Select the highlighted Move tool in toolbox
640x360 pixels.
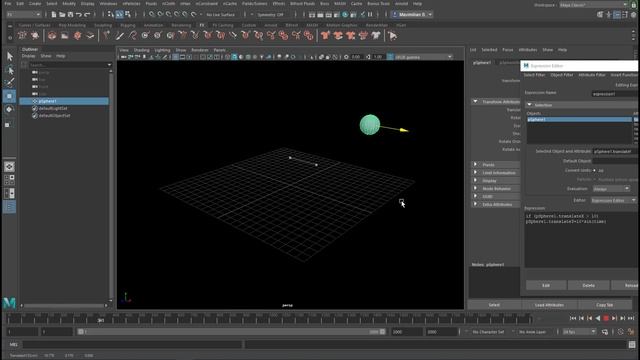click(x=9, y=96)
